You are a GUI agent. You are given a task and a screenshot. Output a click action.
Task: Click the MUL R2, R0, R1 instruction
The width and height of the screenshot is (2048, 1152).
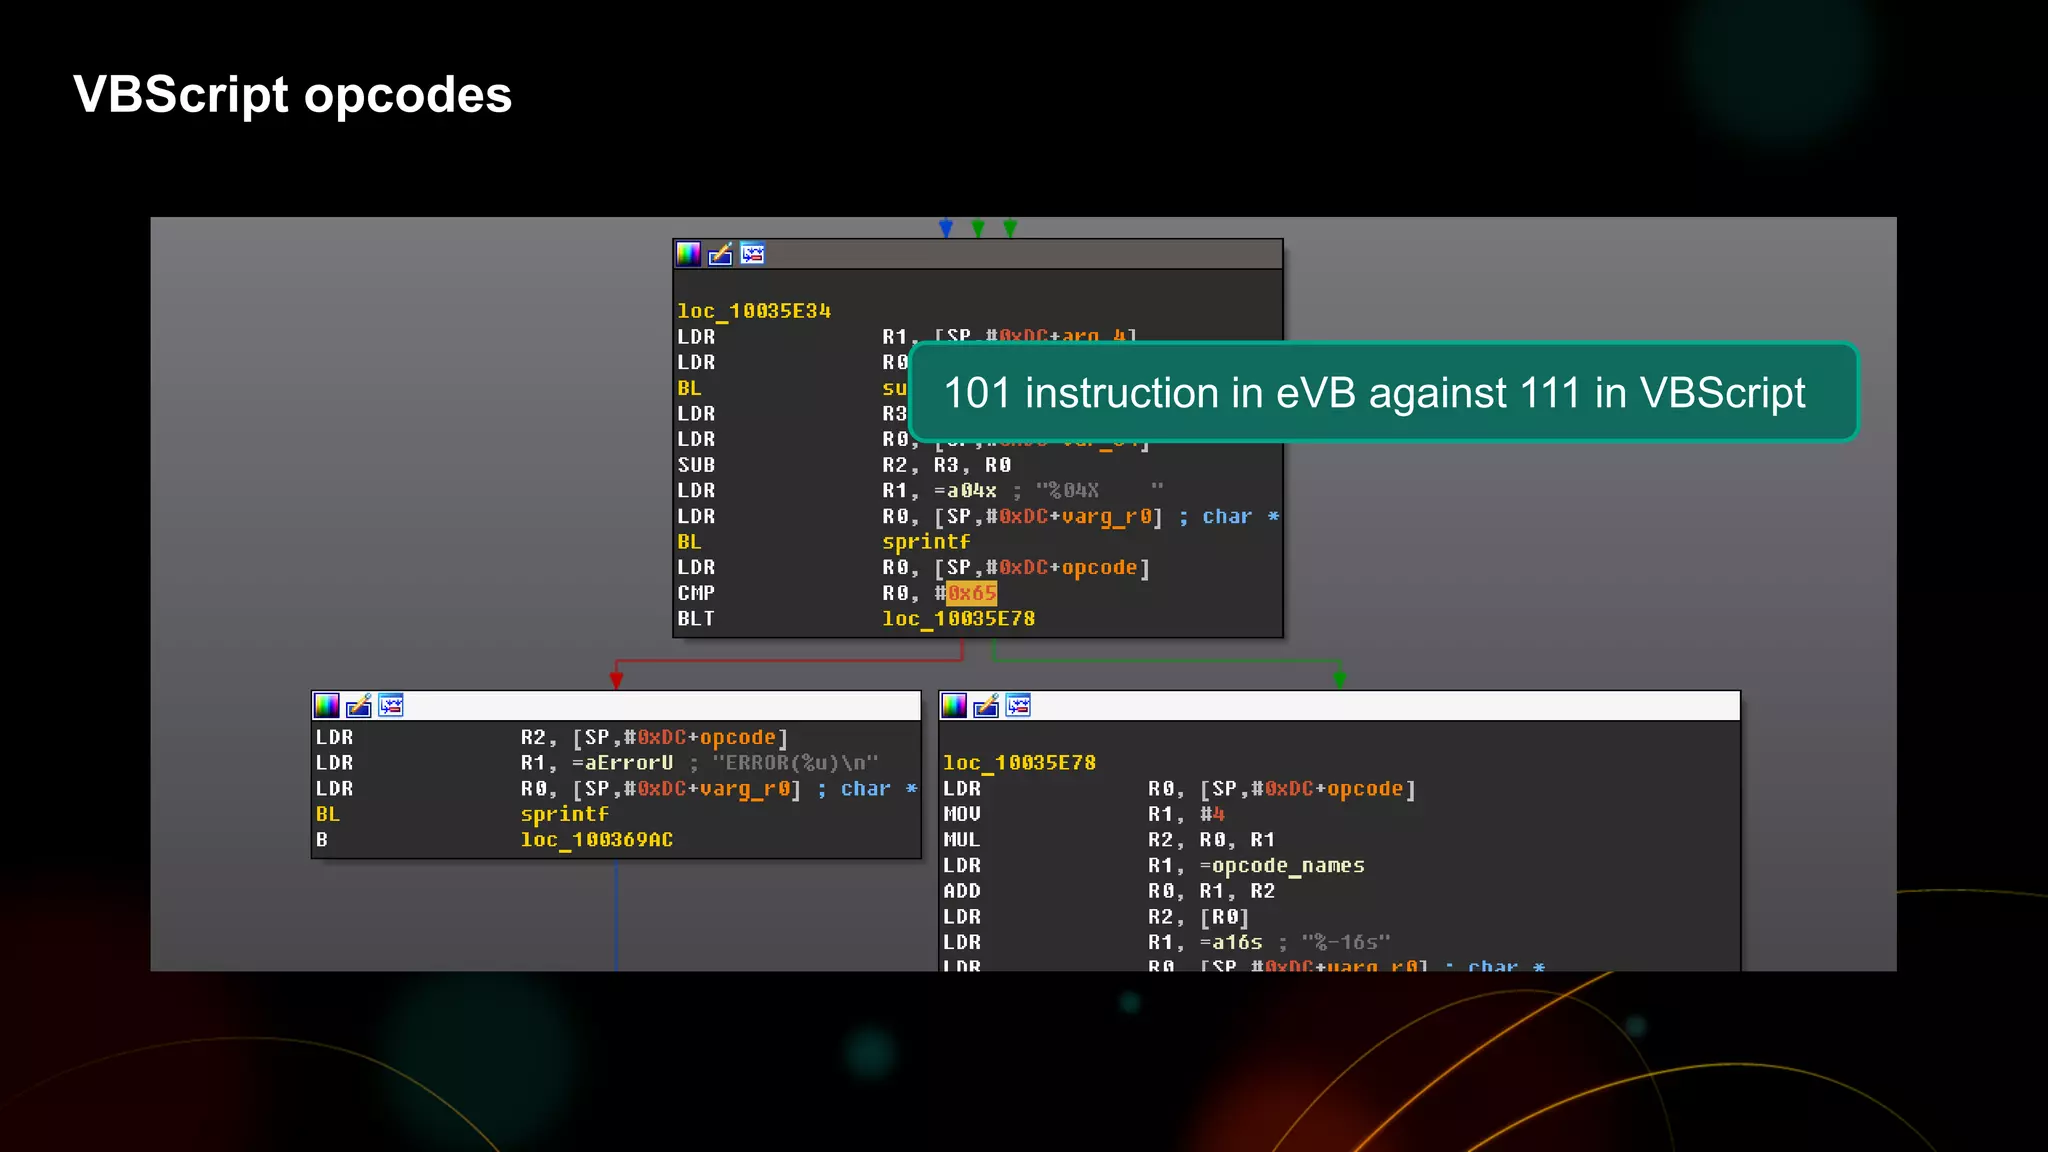[x=1109, y=840]
